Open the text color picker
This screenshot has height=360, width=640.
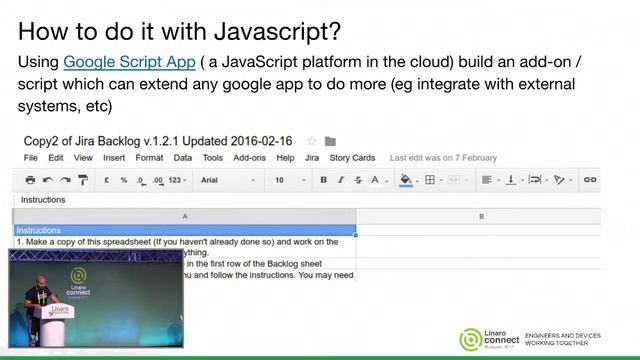coord(378,180)
